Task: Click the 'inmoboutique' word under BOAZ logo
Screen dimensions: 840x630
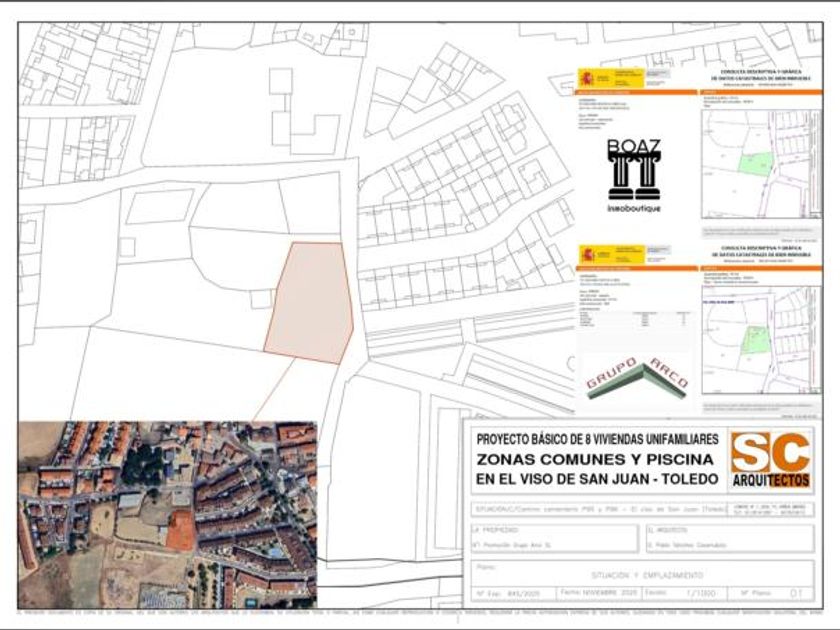Action: (634, 208)
